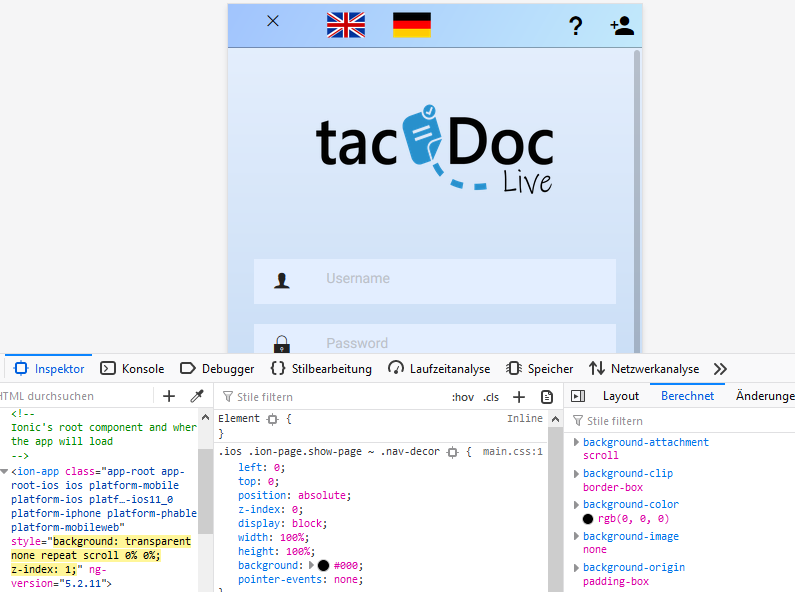Select the computed value 'border-box'
Viewport: 795px width, 592px height.
[613, 487]
